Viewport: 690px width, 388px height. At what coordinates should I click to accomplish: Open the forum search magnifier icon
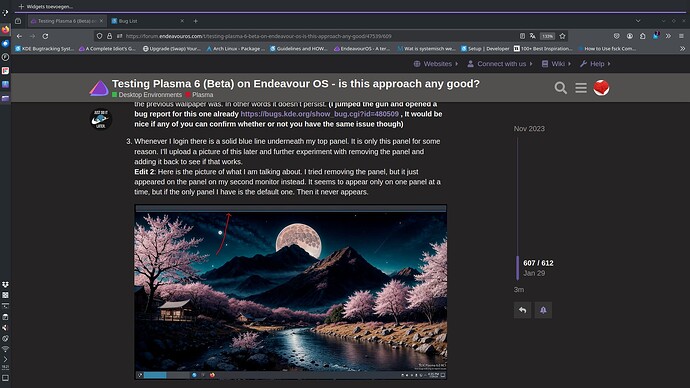coord(560,88)
